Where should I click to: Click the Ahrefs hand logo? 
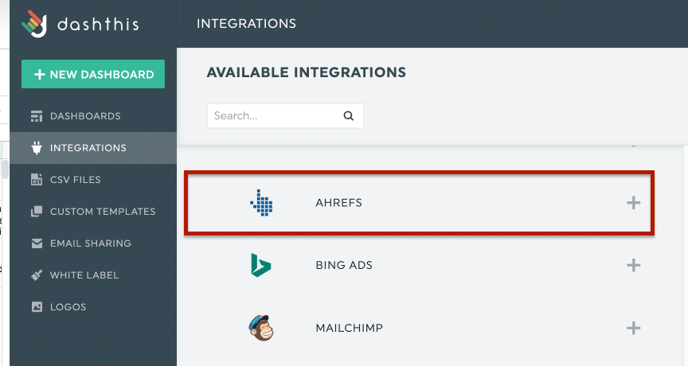tap(262, 203)
